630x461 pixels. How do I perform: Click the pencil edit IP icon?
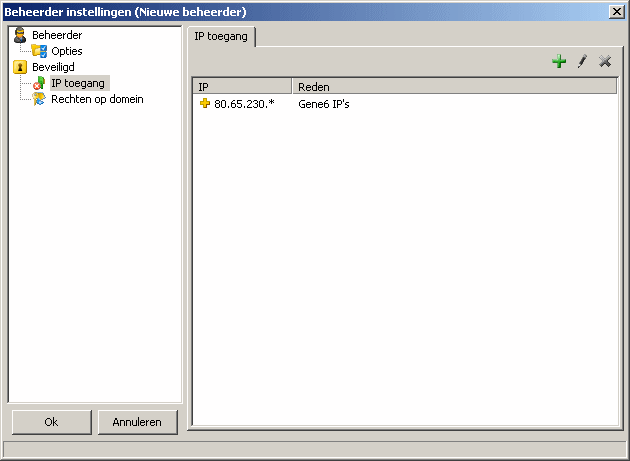point(582,61)
